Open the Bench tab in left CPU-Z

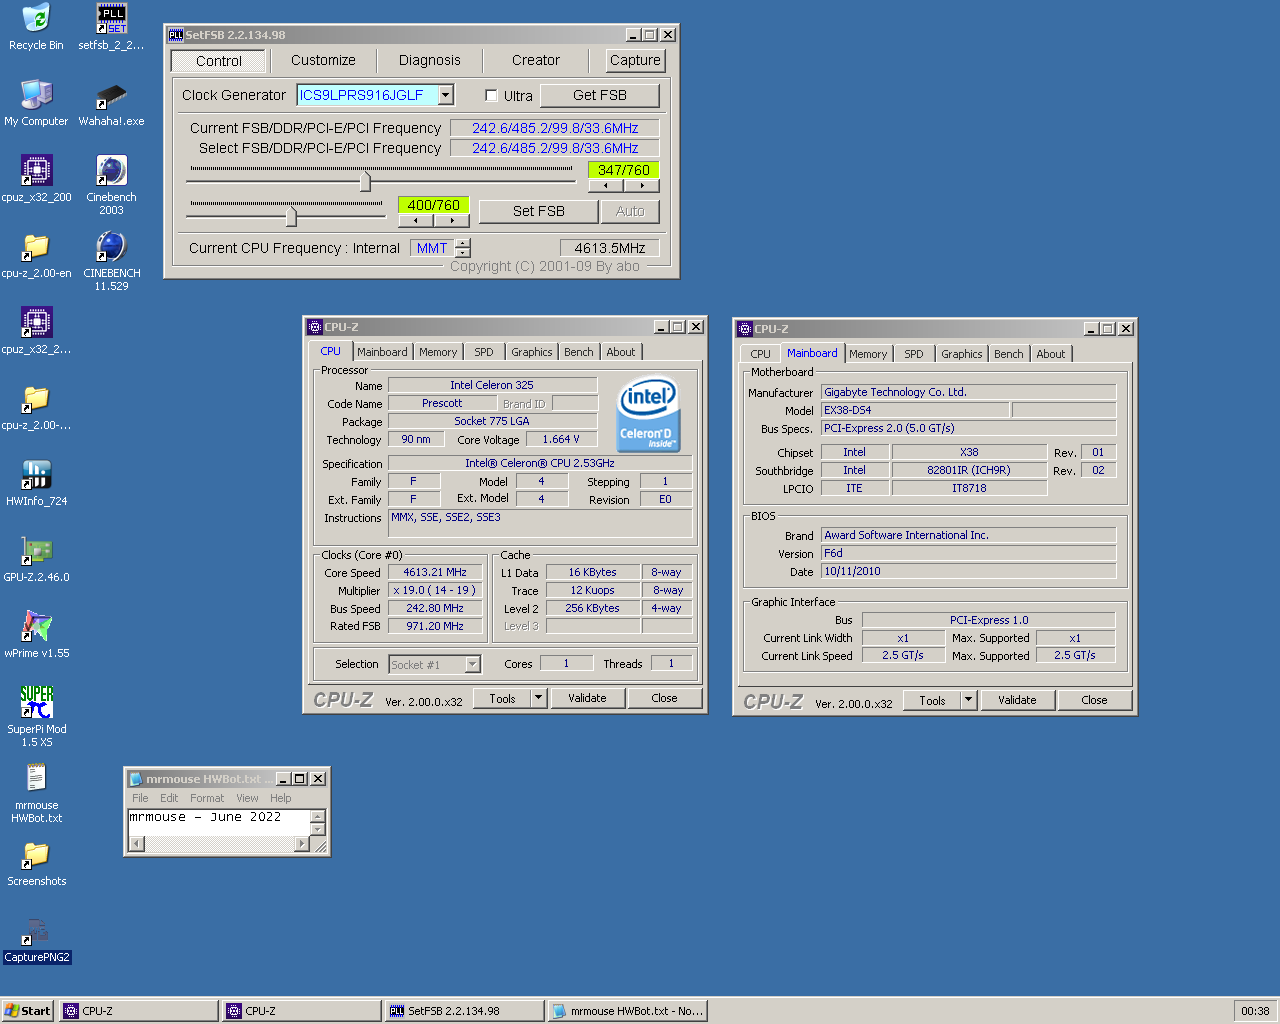(x=579, y=352)
